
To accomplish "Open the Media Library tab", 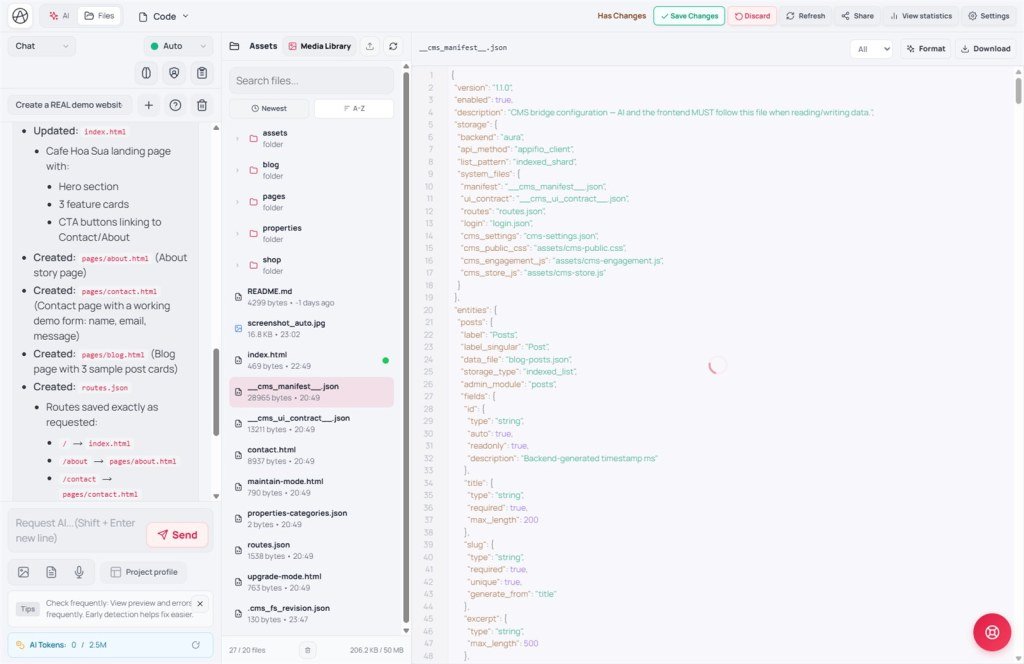I will click(x=320, y=46).
